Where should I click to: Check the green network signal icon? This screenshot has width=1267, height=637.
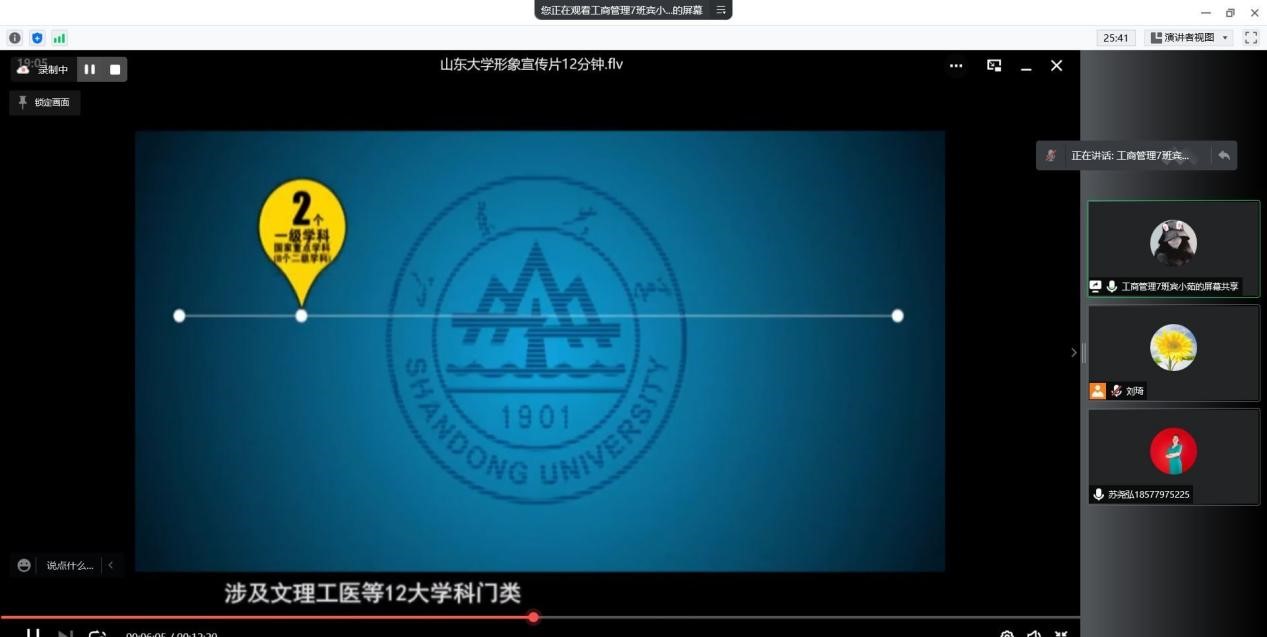(x=59, y=38)
